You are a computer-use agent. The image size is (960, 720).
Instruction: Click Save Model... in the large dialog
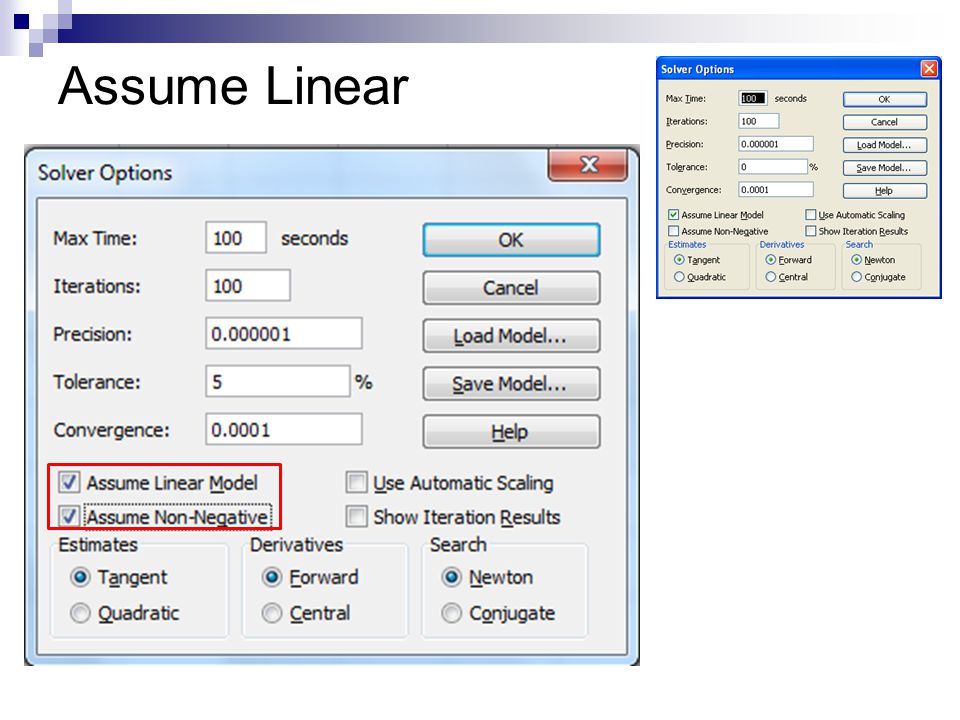(x=511, y=384)
